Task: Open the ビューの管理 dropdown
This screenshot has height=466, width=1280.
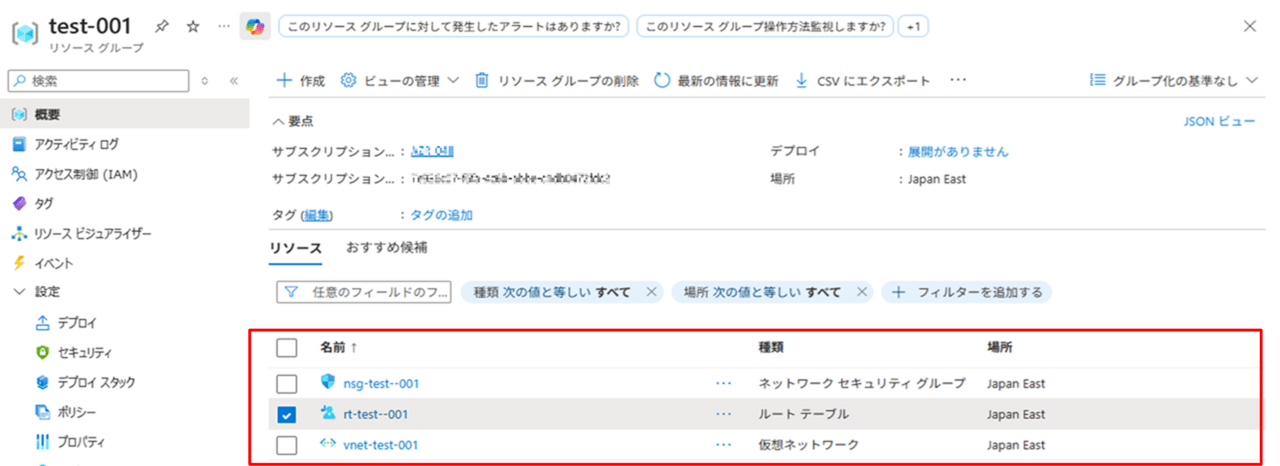Action: point(399,81)
